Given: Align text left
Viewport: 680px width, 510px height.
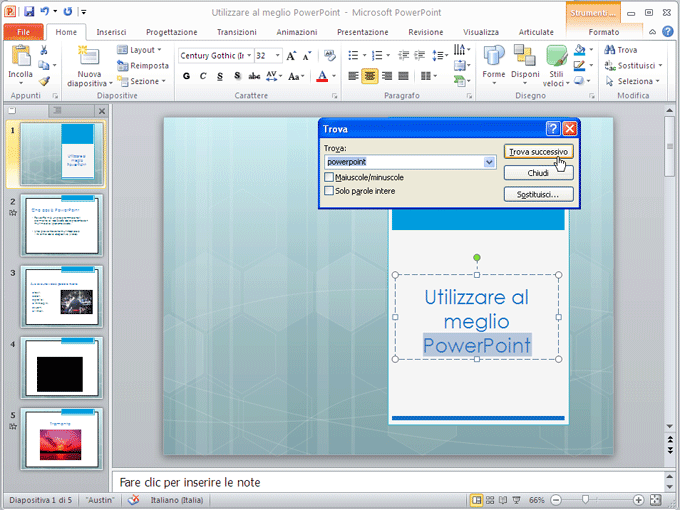Looking at the screenshot, I should [x=353, y=76].
